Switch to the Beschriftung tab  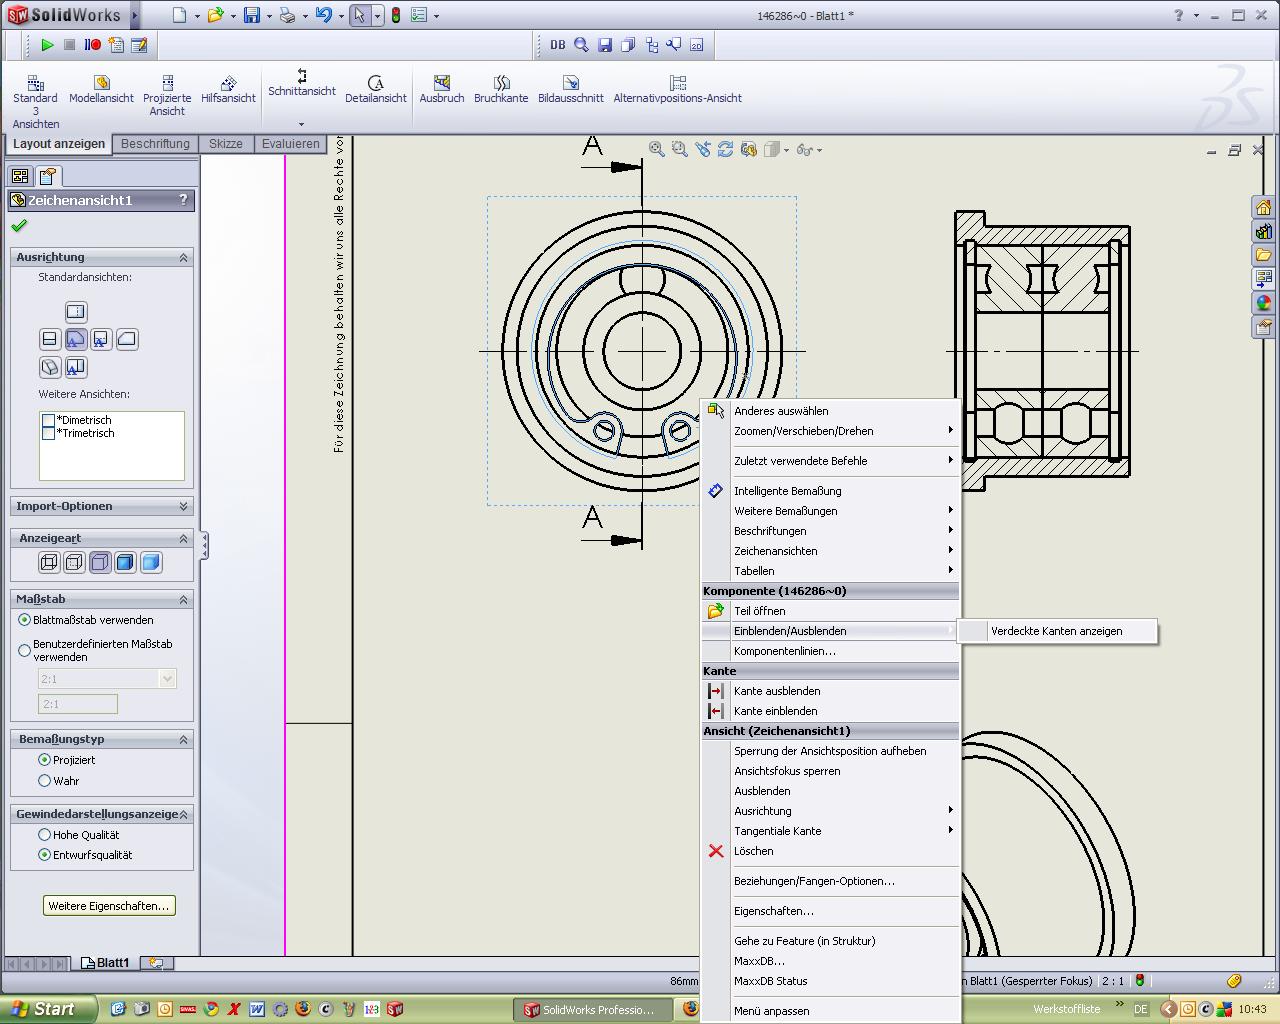tap(155, 144)
